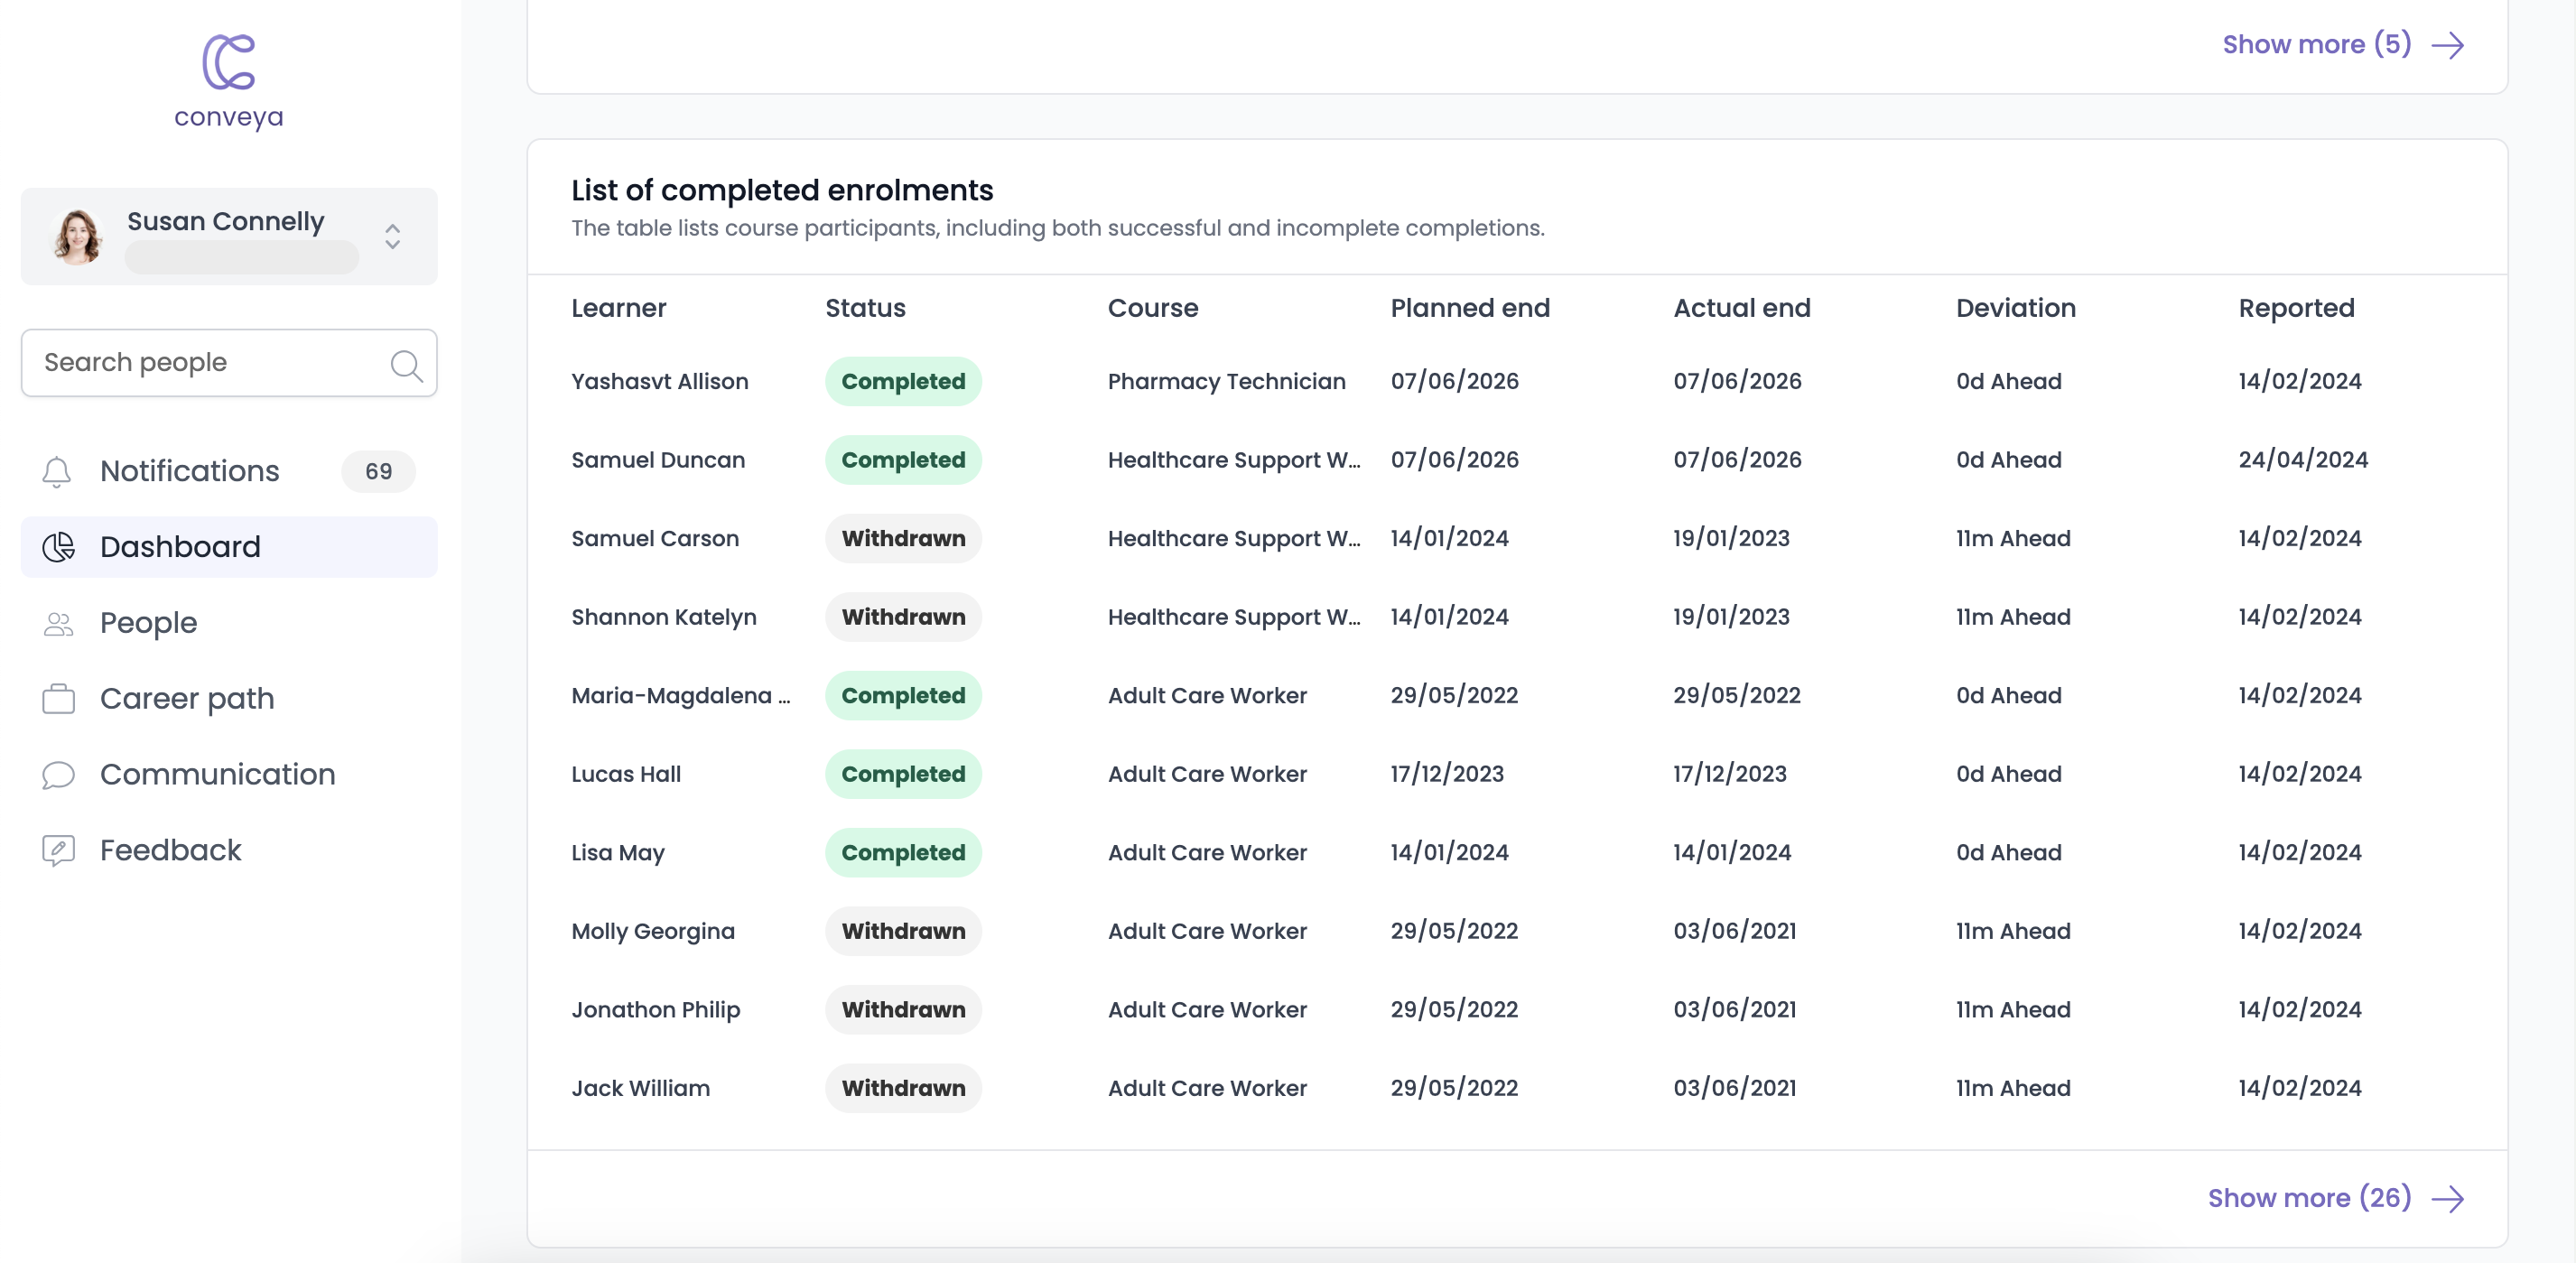Click reported date 24/04/2024
The image size is (2576, 1263).
click(x=2303, y=460)
